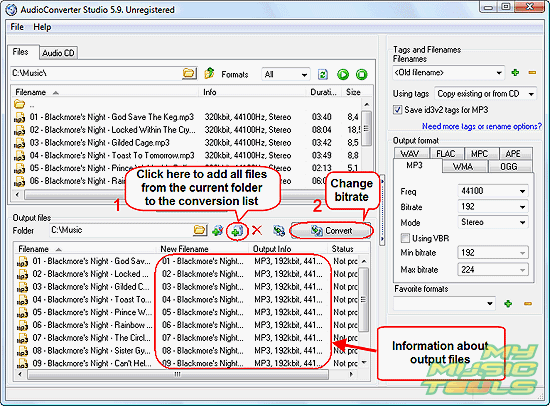Viewport: 550px width, 406px height.
Task: Add favorite format with green plus icon
Action: point(508,304)
